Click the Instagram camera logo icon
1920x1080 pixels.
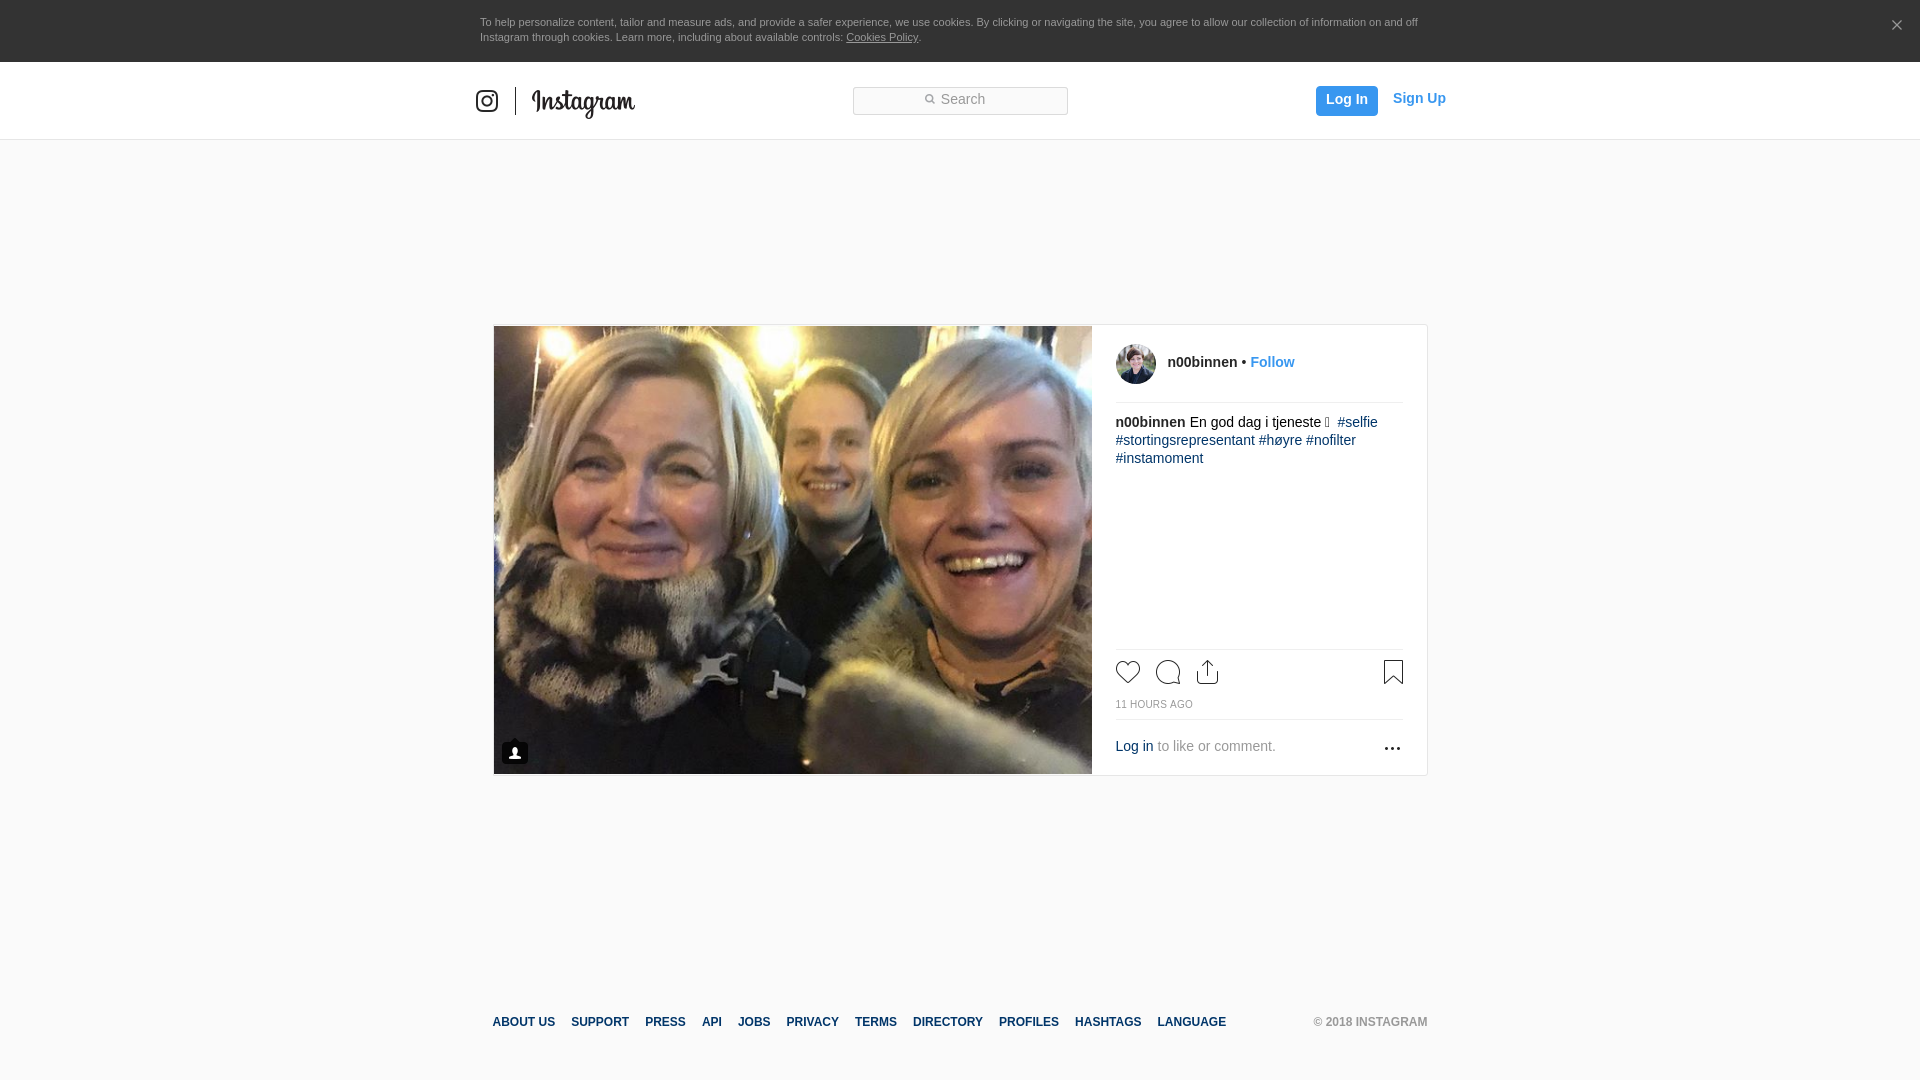(487, 101)
